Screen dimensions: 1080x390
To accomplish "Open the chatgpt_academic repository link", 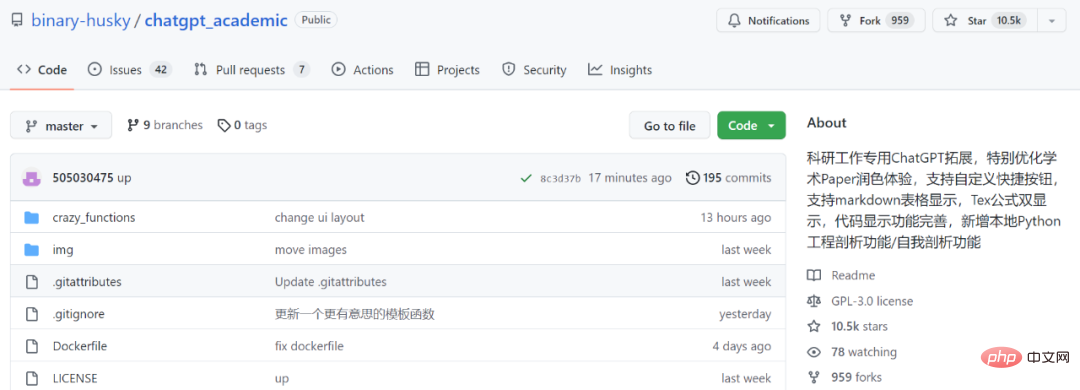I will click(x=216, y=20).
